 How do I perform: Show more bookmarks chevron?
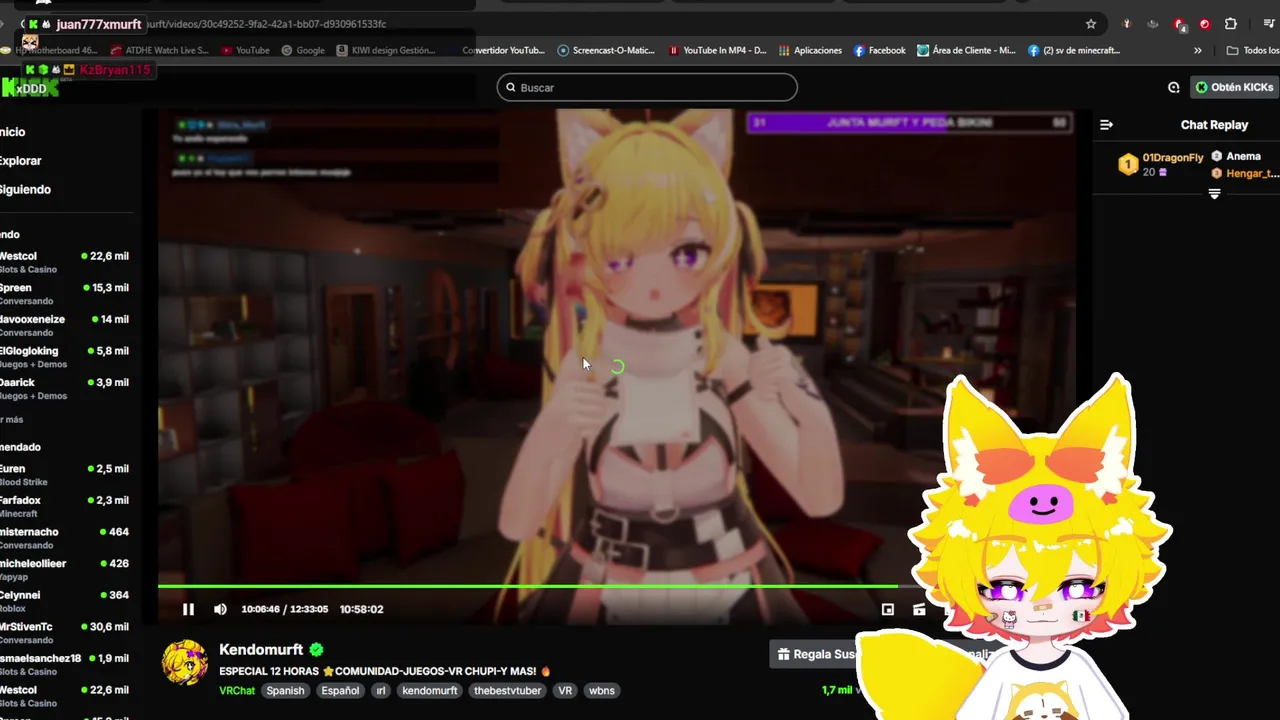point(1198,50)
